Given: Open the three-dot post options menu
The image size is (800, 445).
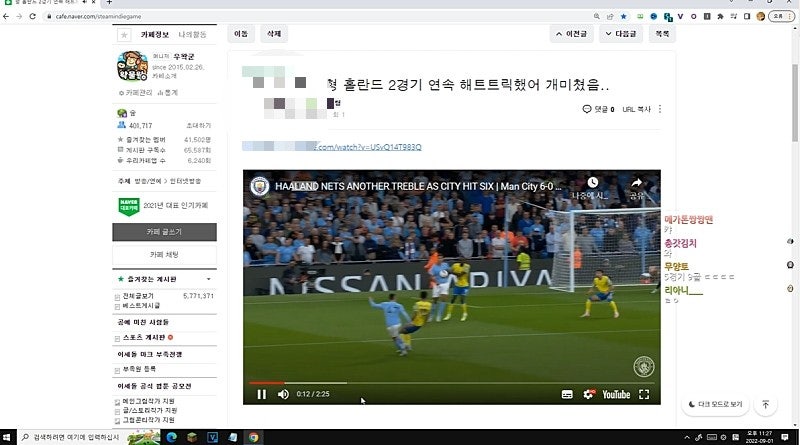Looking at the screenshot, I should coord(660,109).
